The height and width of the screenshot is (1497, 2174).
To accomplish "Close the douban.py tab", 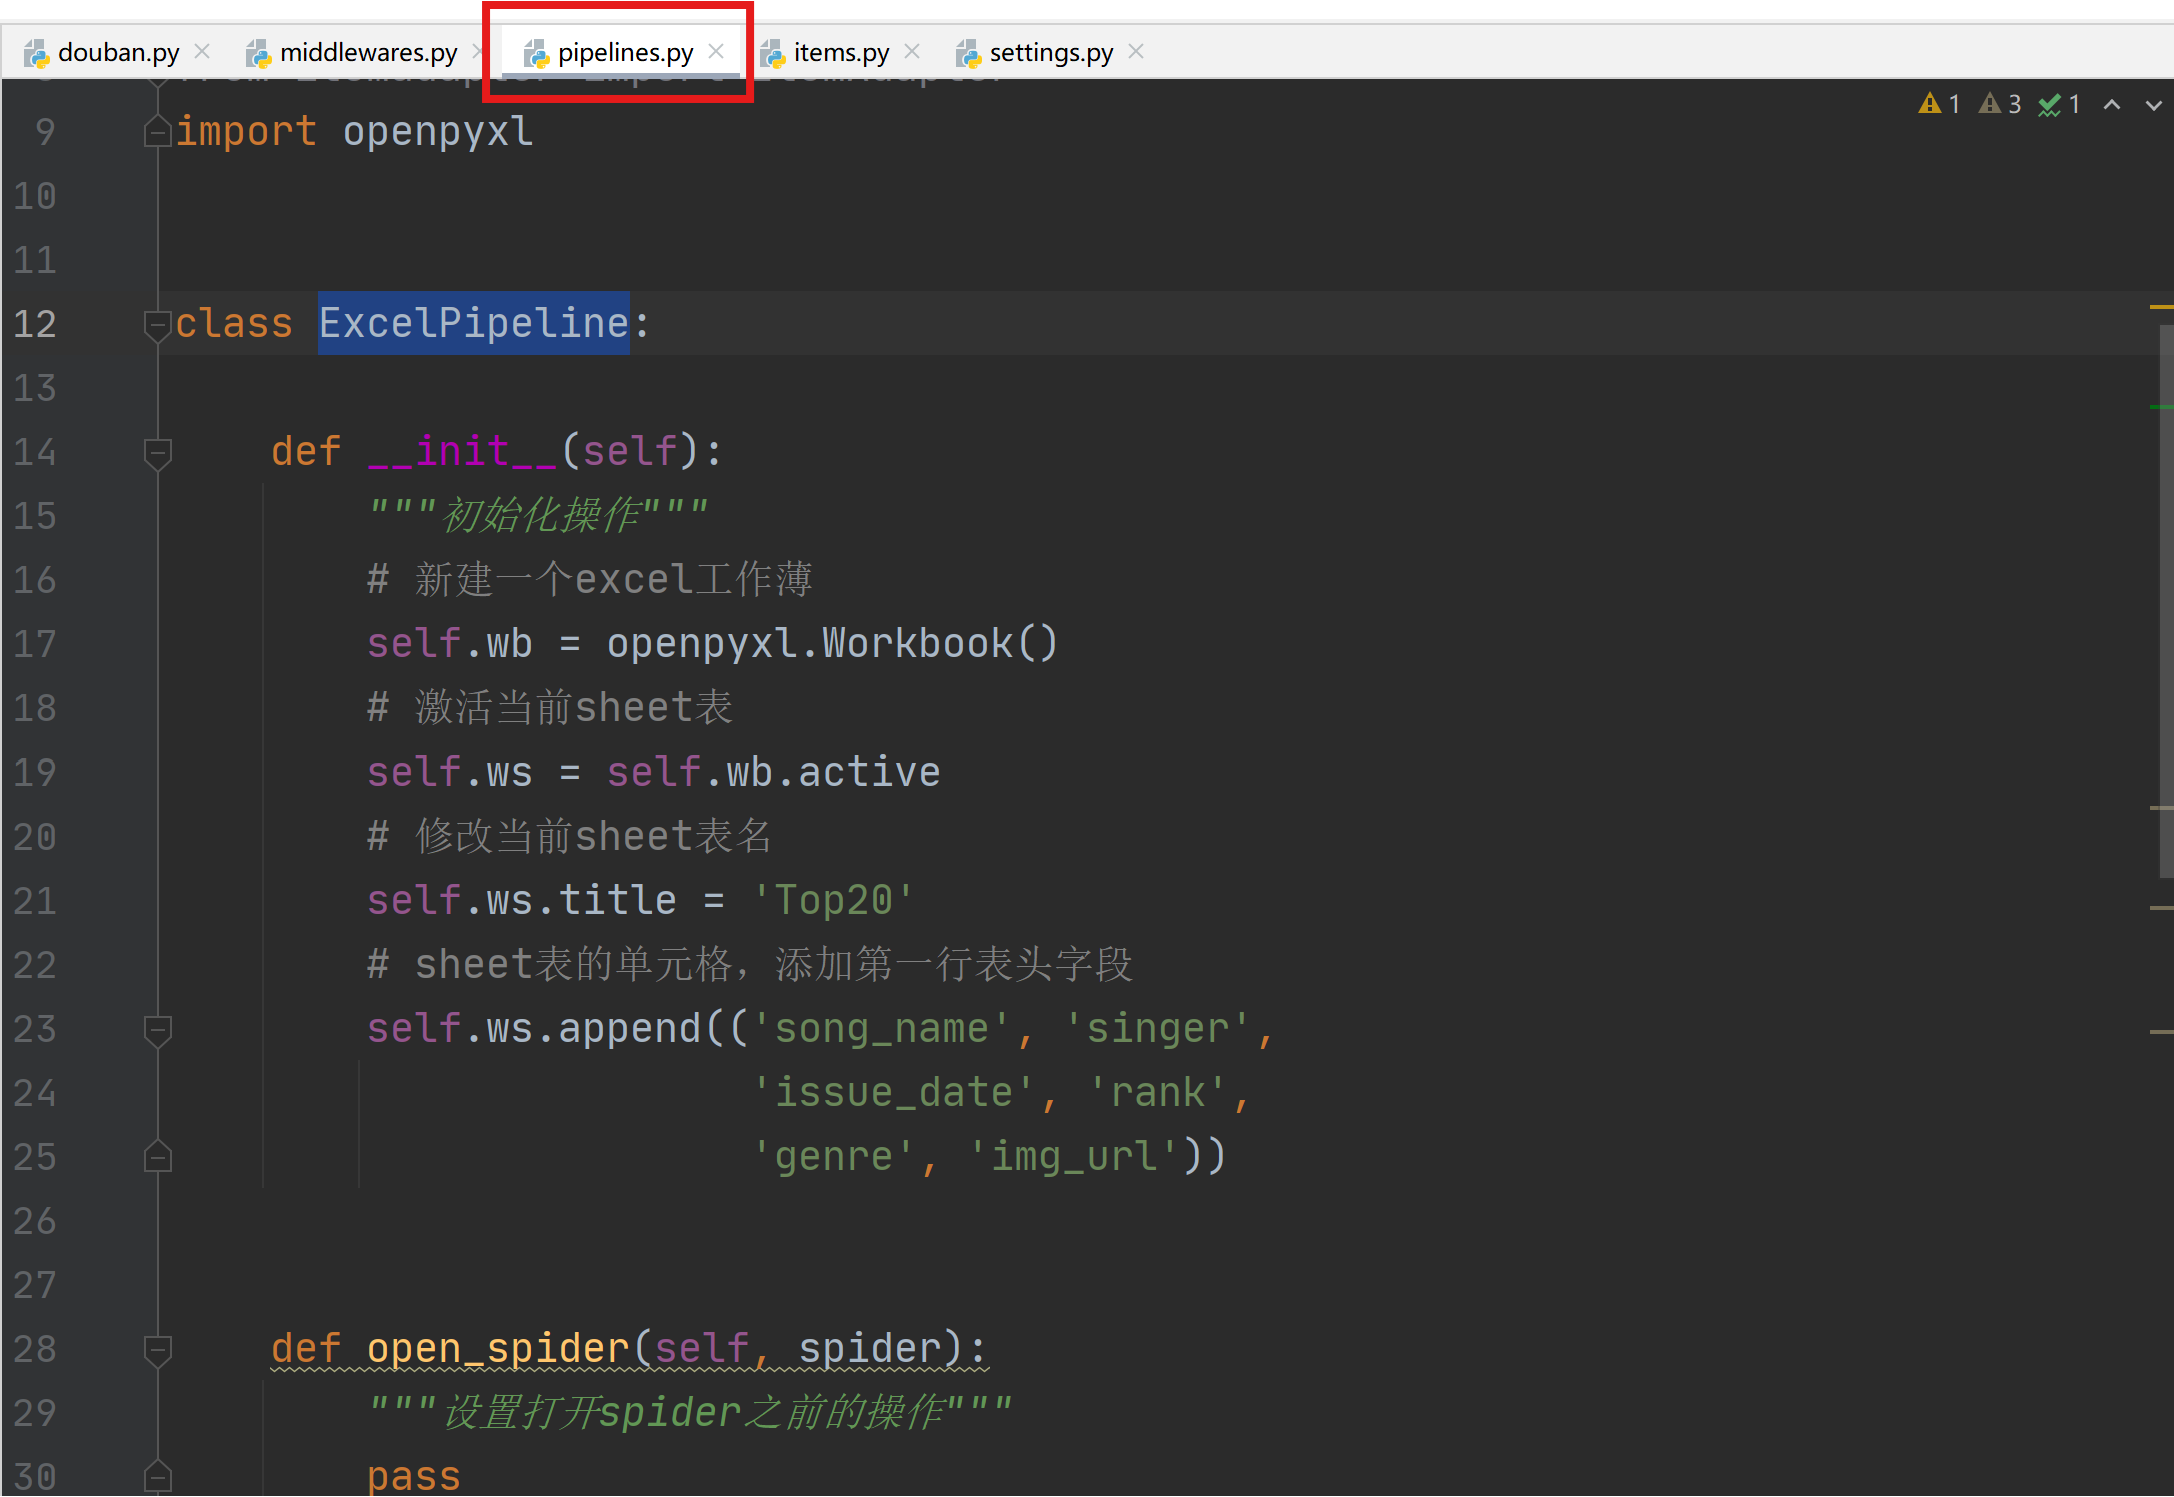I will click(202, 51).
